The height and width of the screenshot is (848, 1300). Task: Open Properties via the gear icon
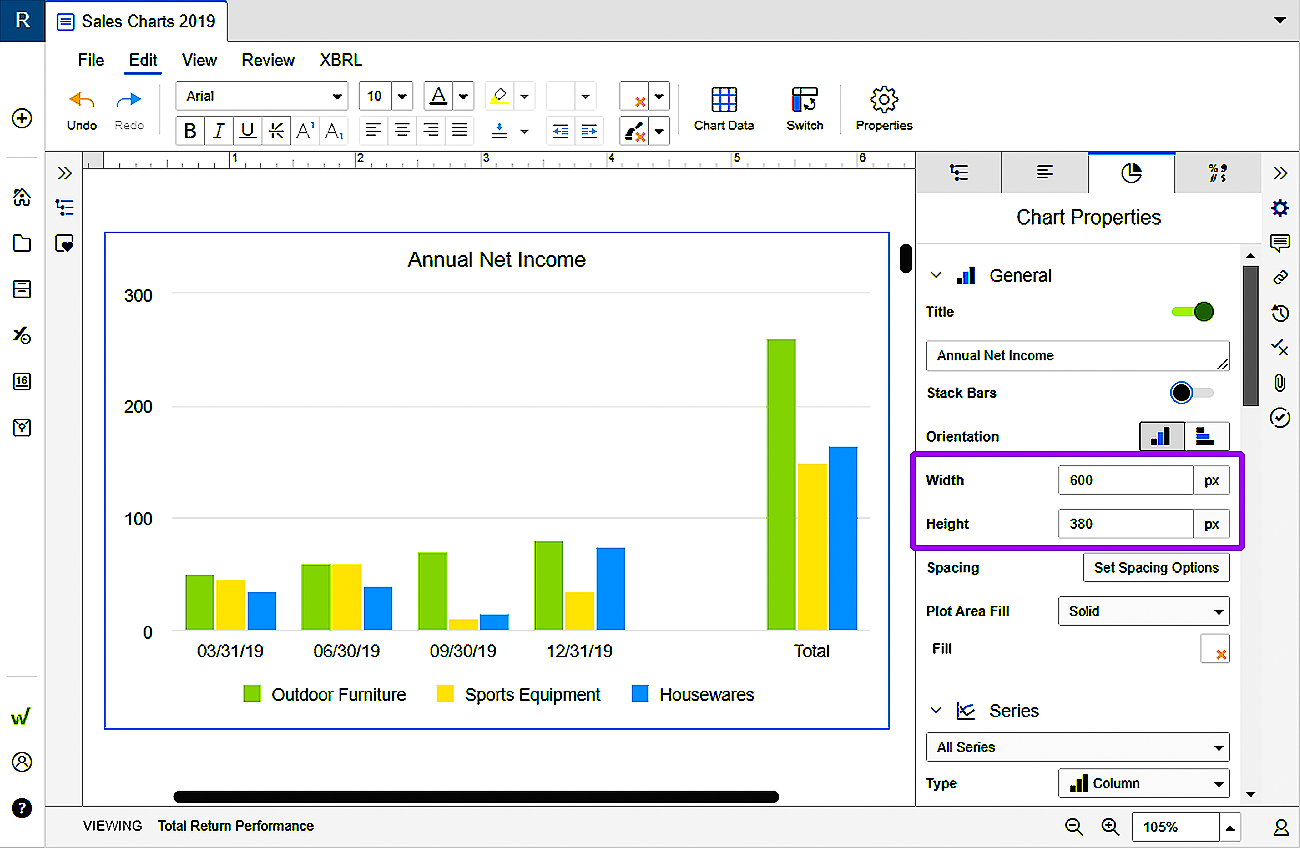884,100
